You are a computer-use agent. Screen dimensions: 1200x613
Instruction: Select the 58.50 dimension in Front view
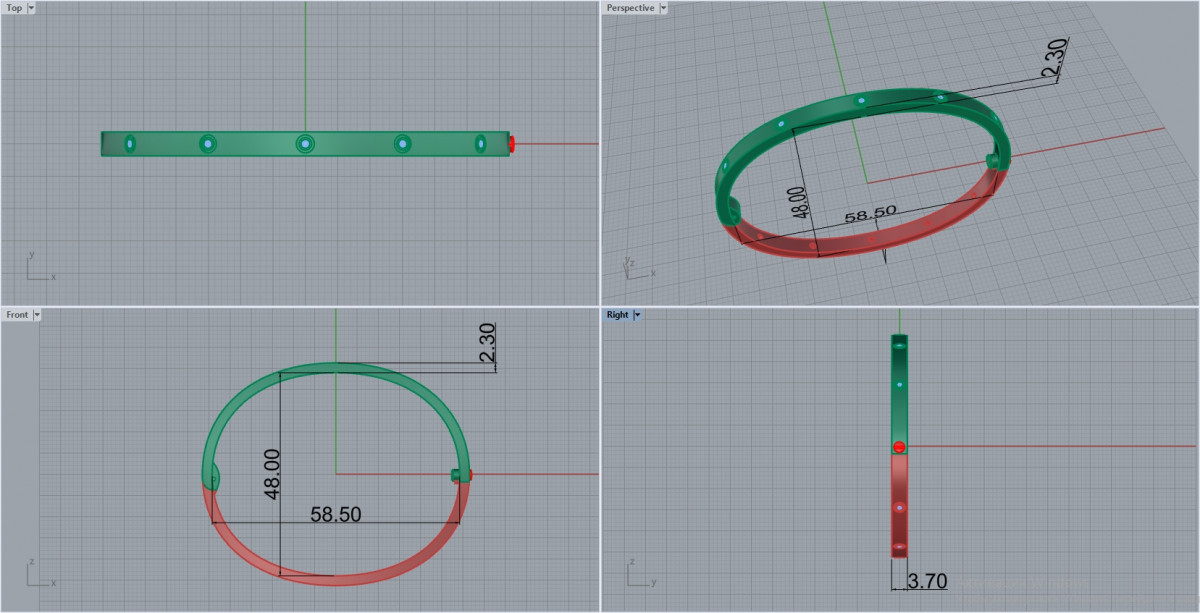pos(336,514)
